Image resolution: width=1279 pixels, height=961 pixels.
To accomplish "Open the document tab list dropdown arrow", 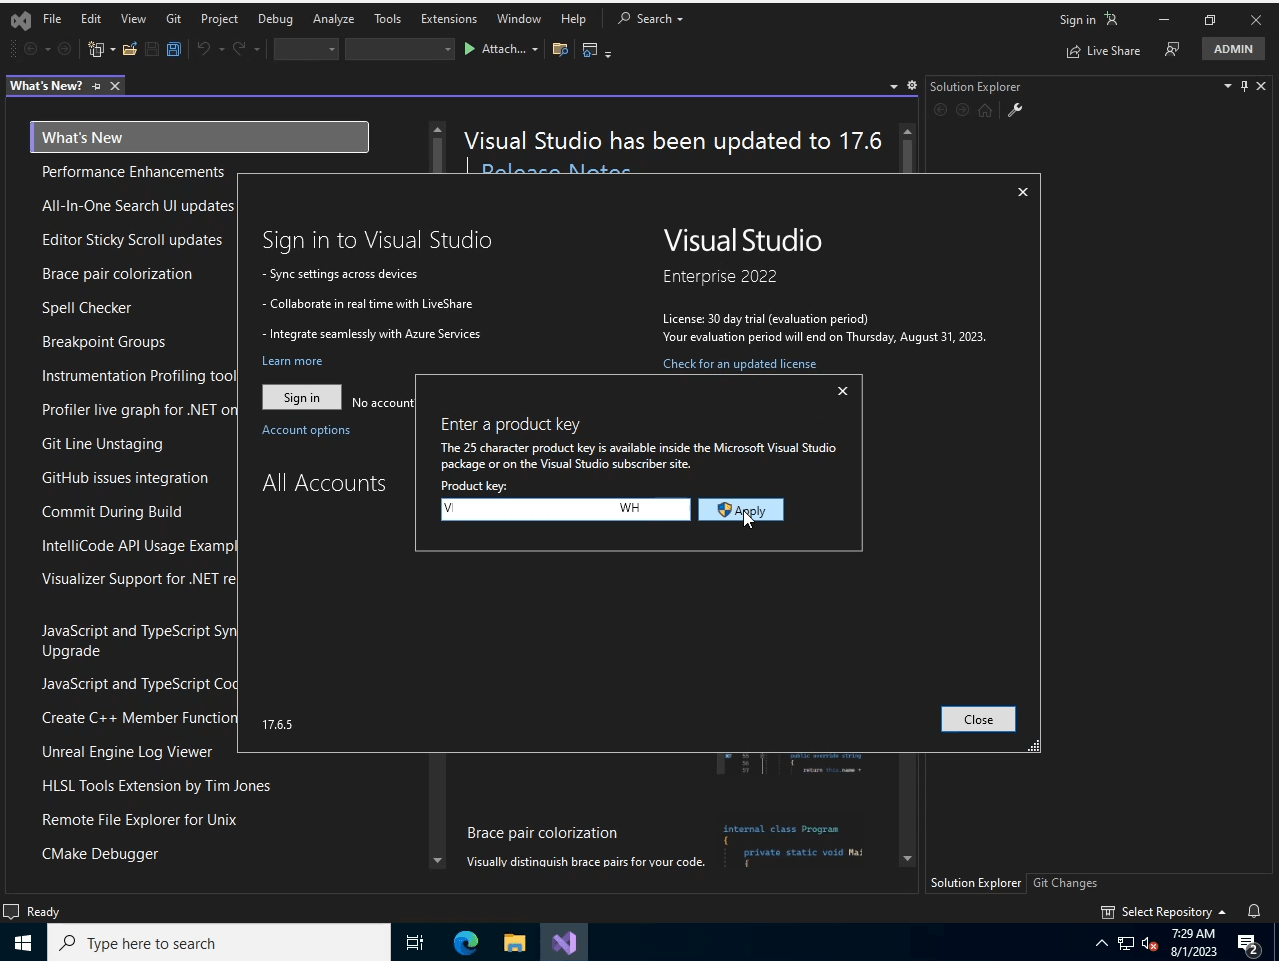I will pyautogui.click(x=894, y=86).
